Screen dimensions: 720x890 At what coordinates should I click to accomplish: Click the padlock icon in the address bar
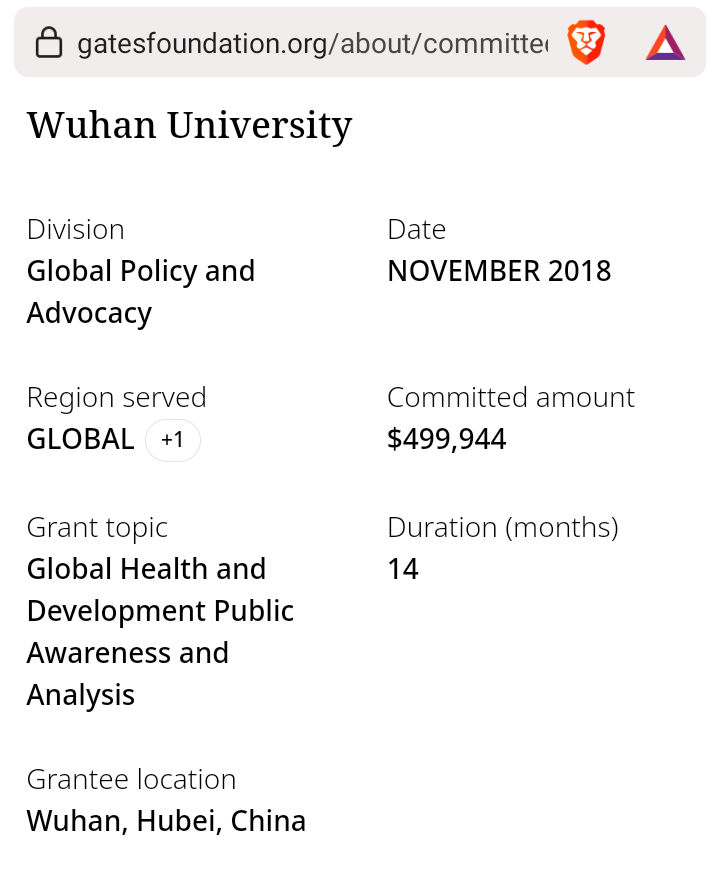coord(48,43)
